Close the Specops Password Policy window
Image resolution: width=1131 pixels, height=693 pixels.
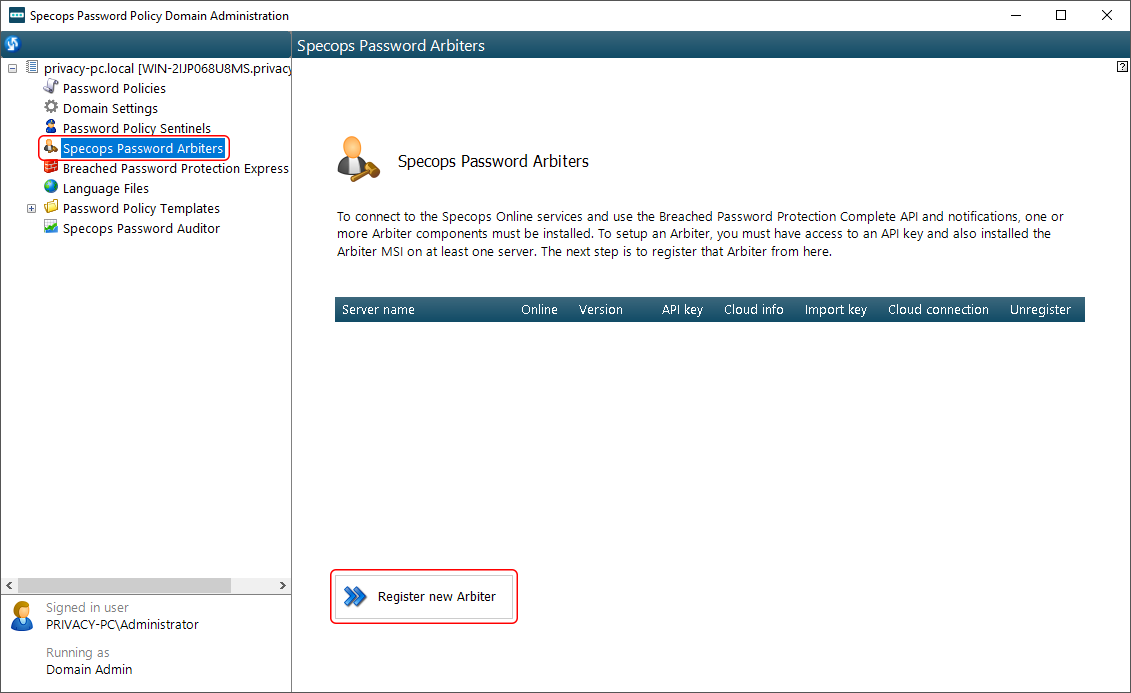[x=1106, y=15]
